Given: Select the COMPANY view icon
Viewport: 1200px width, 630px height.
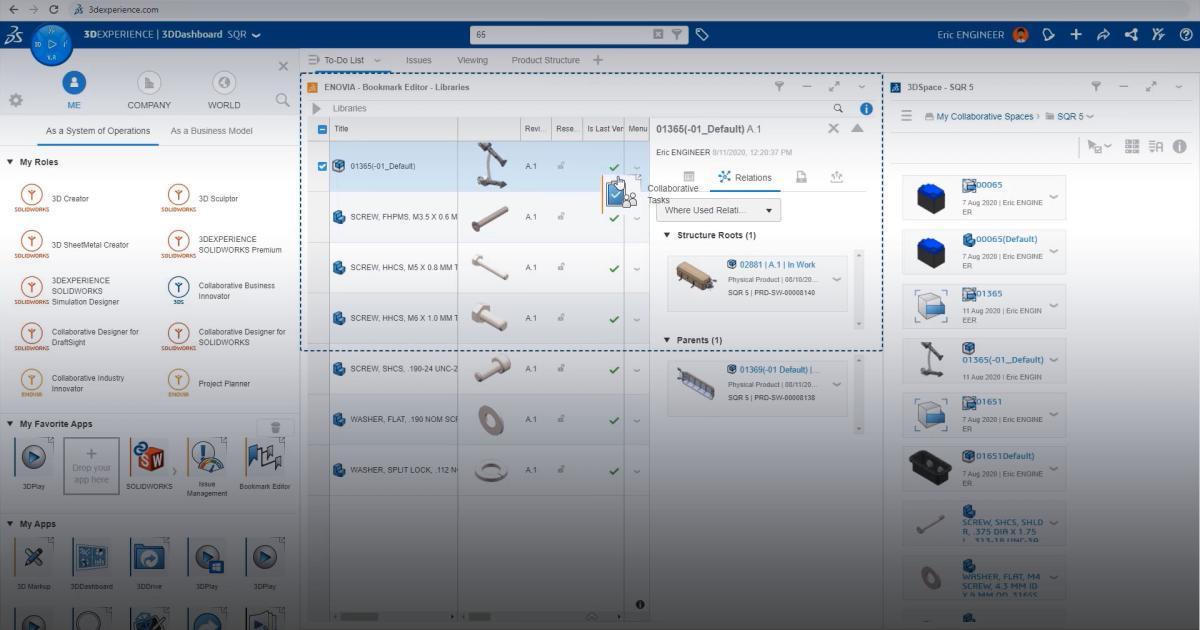Looking at the screenshot, I should pyautogui.click(x=149, y=83).
